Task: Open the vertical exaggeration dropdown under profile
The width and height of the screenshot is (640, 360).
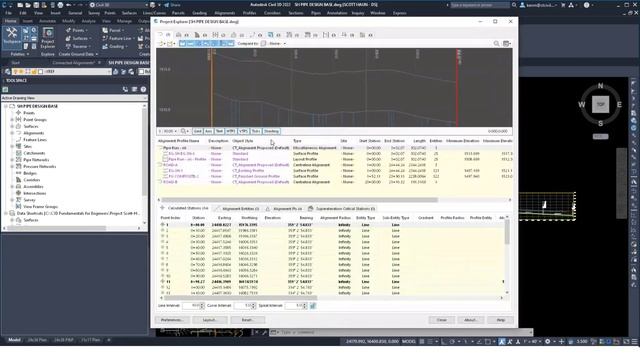Action: coord(168,131)
